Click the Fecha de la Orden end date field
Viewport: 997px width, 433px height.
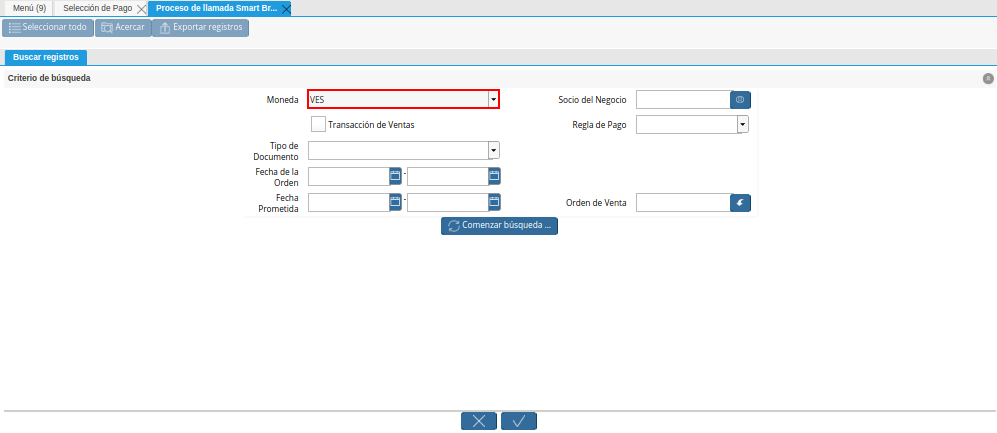click(448, 176)
